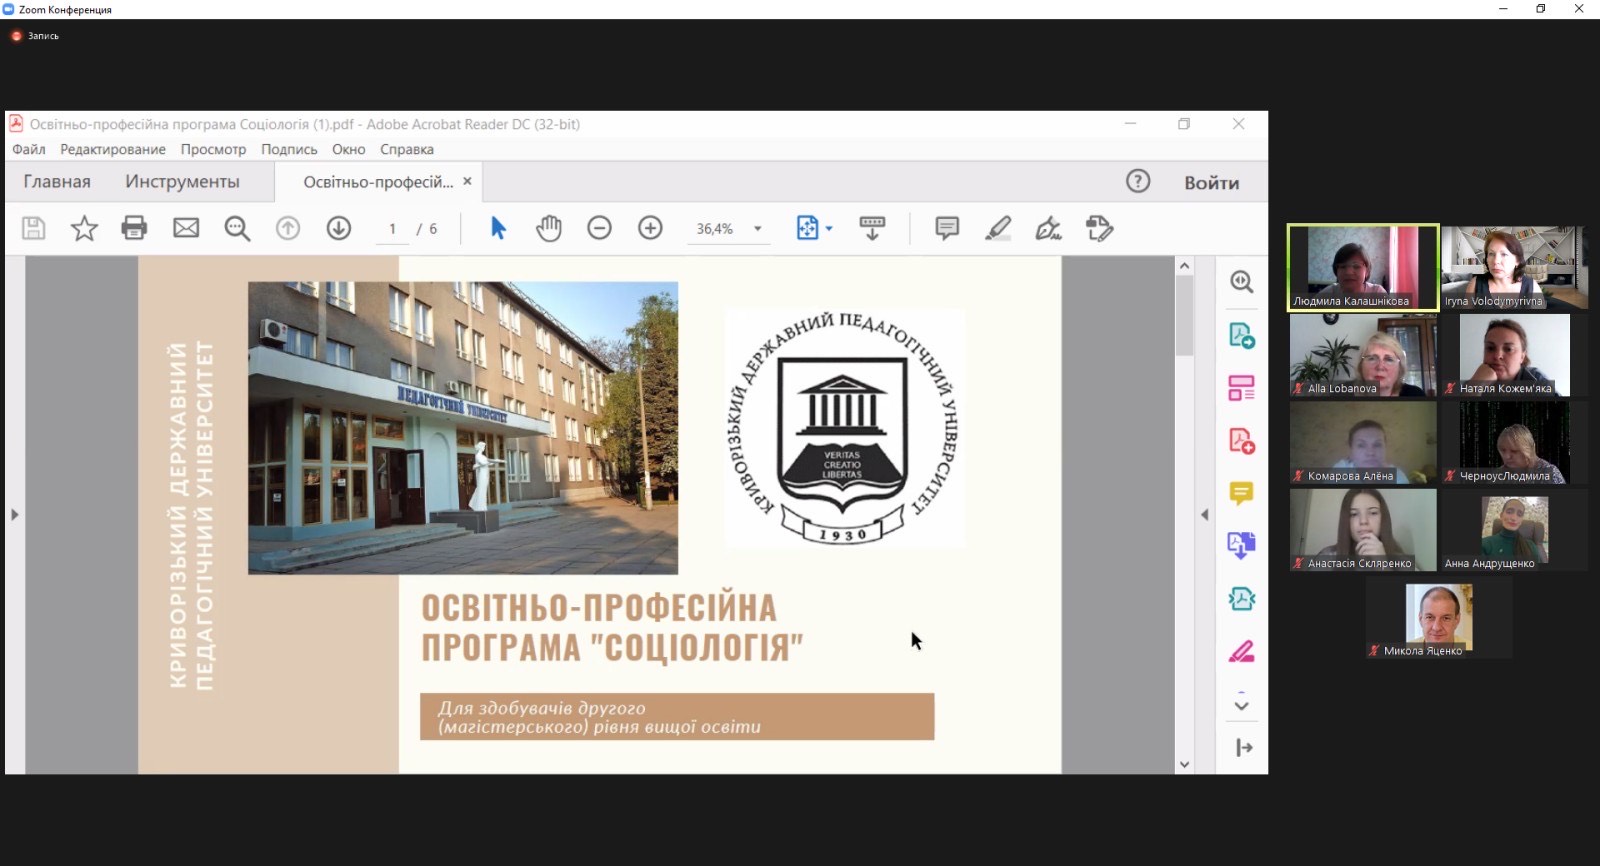Select Наталя Кожем'яка video thumbnail
Viewport: 1600px width, 866px height.
click(x=1514, y=355)
